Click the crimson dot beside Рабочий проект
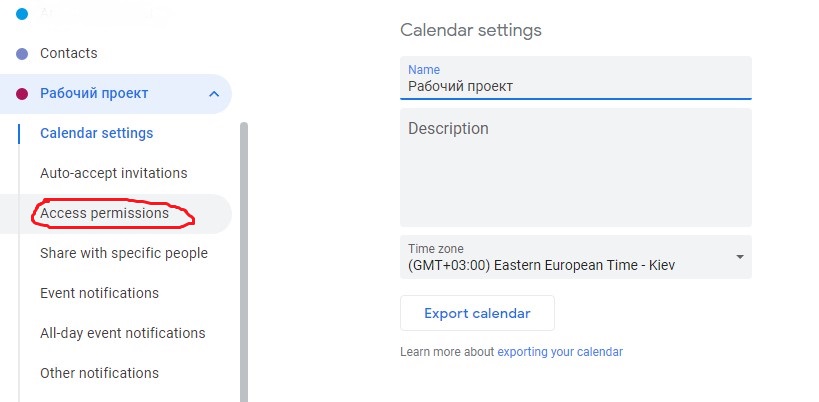The width and height of the screenshot is (819, 402). 22,94
